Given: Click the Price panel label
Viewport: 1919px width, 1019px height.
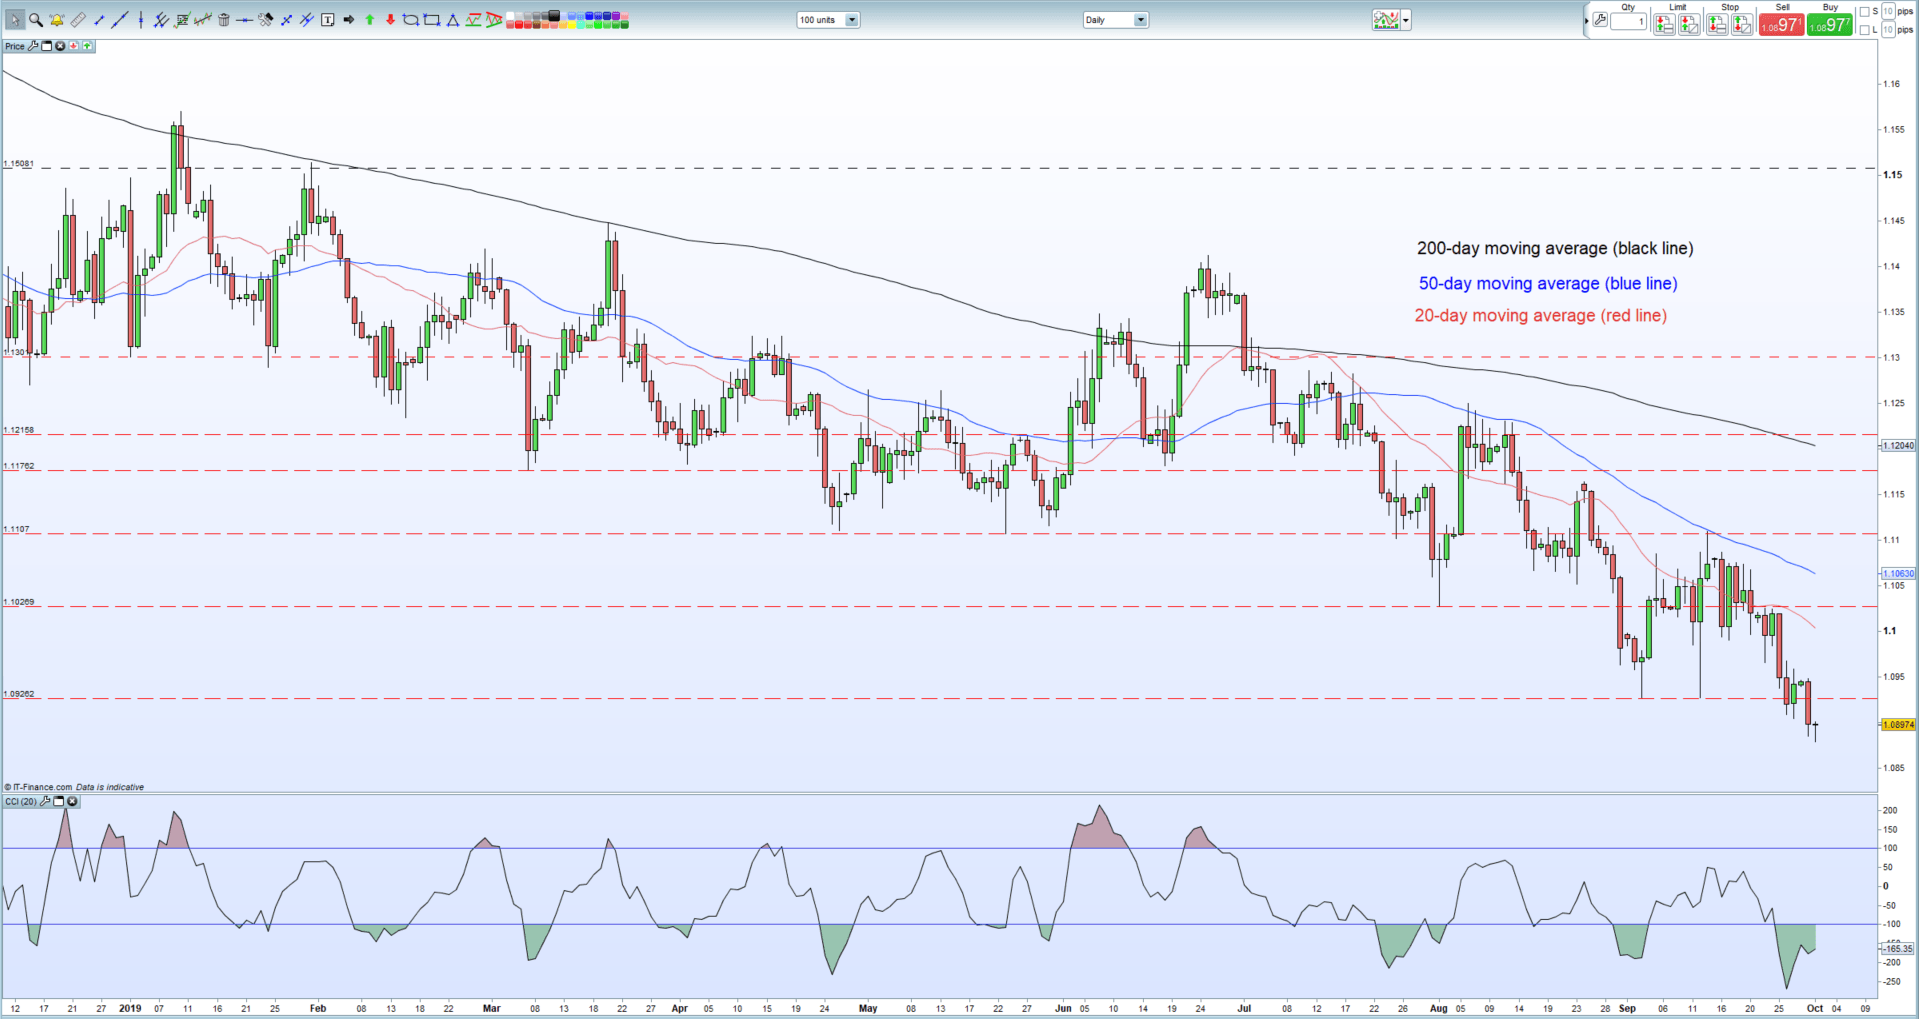Looking at the screenshot, I should pos(15,46).
